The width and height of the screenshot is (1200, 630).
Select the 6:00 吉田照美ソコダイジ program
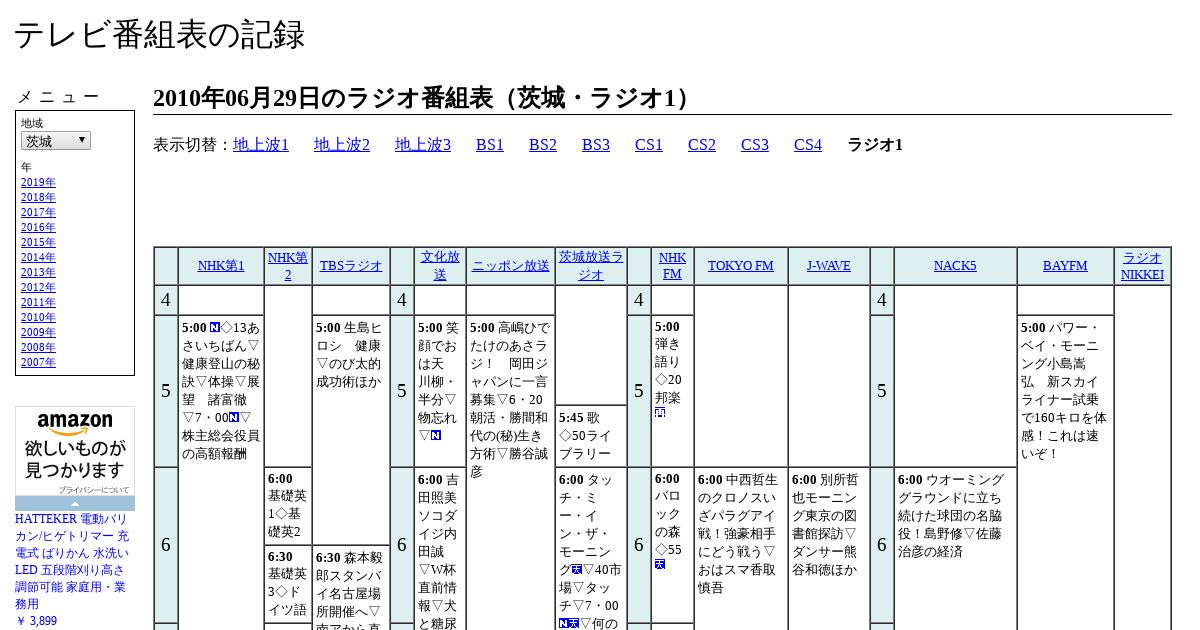coord(440,550)
